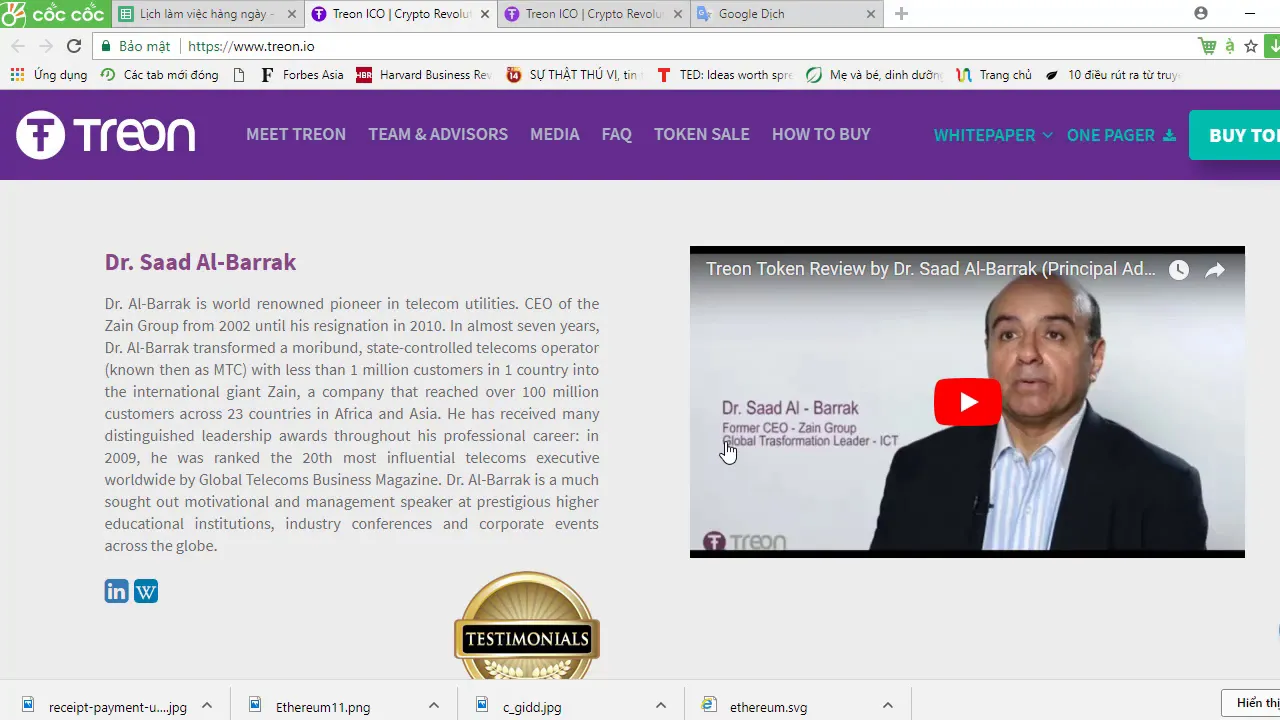The height and width of the screenshot is (720, 1280).
Task: Expand options for ethereum.svg download
Action: click(x=888, y=705)
